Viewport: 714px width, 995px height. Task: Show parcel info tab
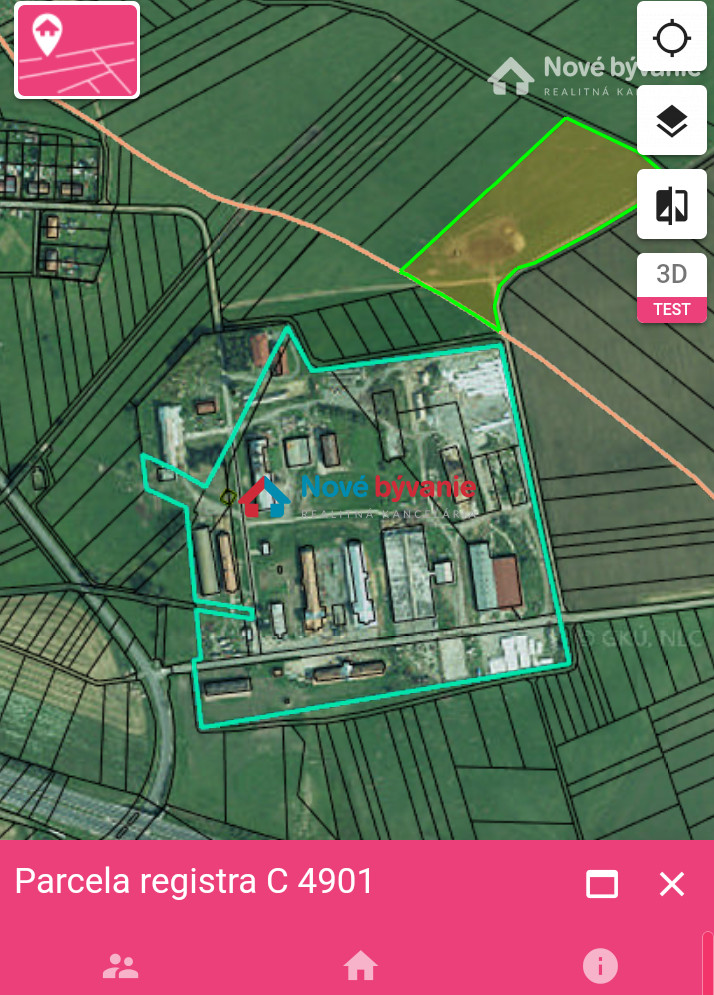600,966
